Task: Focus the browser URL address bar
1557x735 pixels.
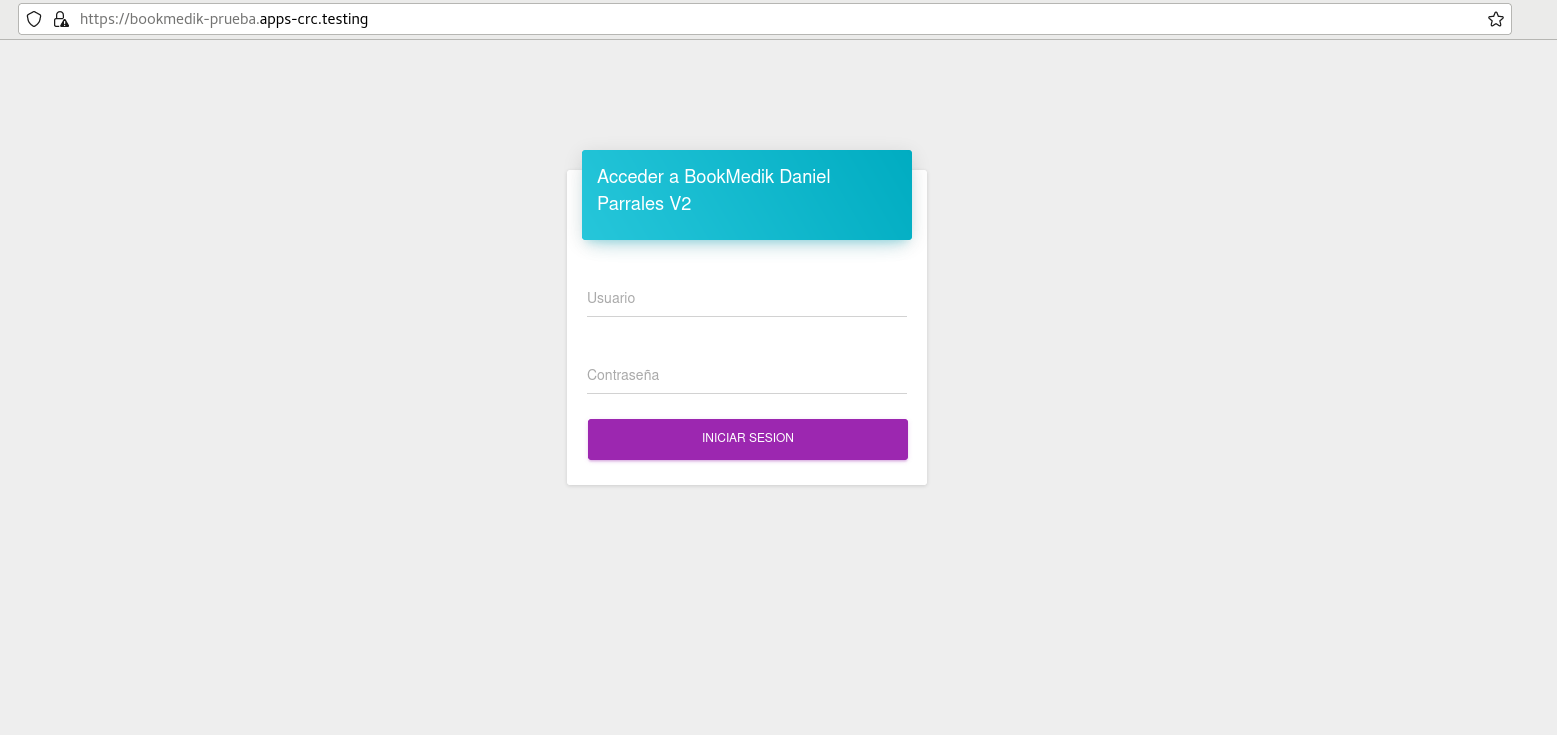Action: (765, 19)
